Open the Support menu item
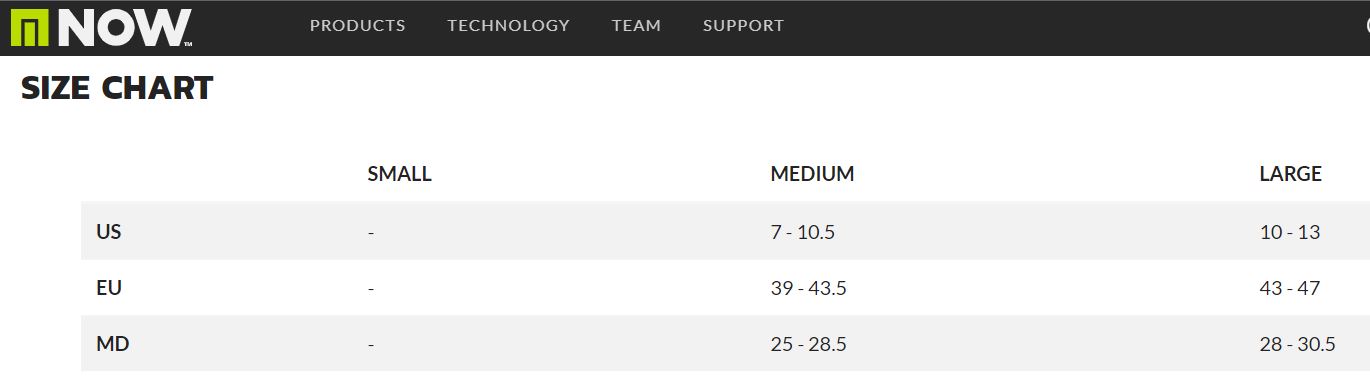Screen dimensions: 1370x391 (x=743, y=26)
